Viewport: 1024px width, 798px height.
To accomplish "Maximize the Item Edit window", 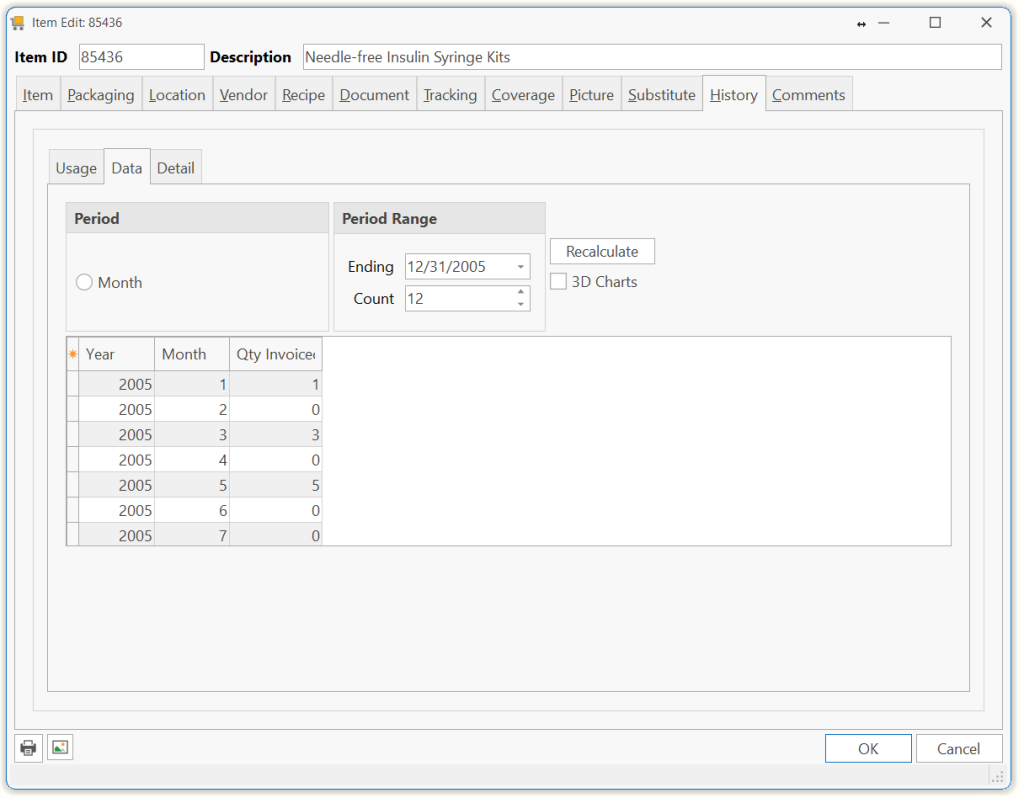I will [x=935, y=23].
